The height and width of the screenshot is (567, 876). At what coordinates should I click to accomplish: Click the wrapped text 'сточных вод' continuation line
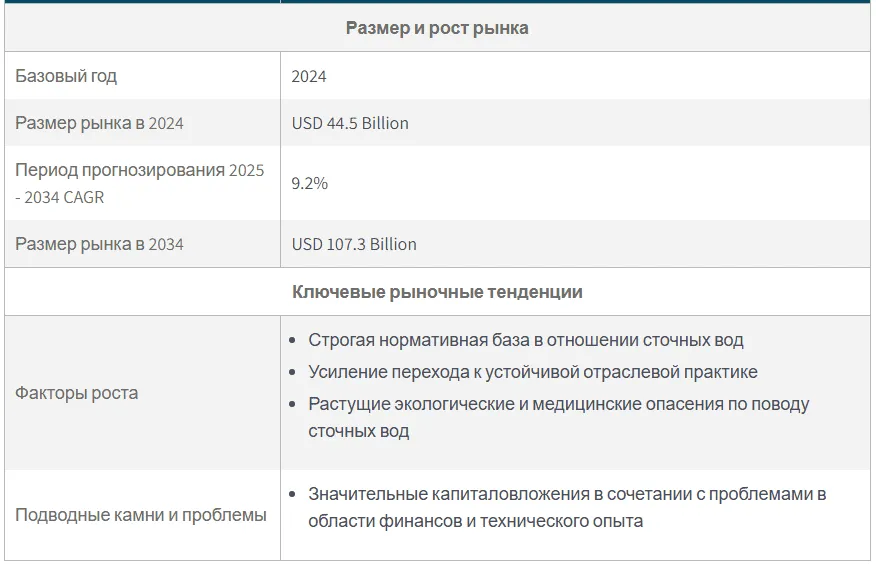[359, 431]
